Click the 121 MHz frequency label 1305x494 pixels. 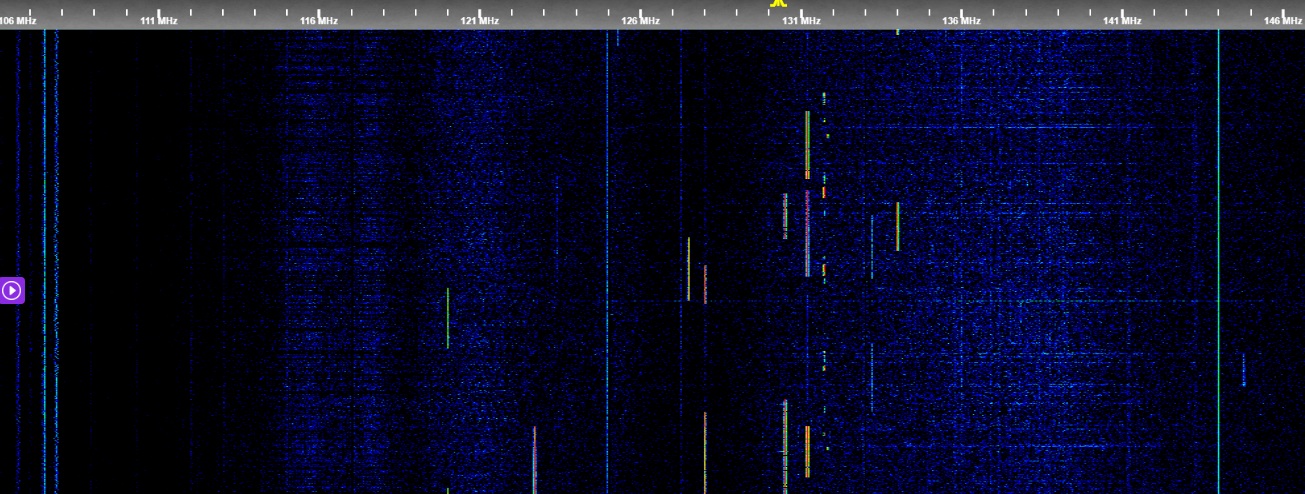(480, 21)
